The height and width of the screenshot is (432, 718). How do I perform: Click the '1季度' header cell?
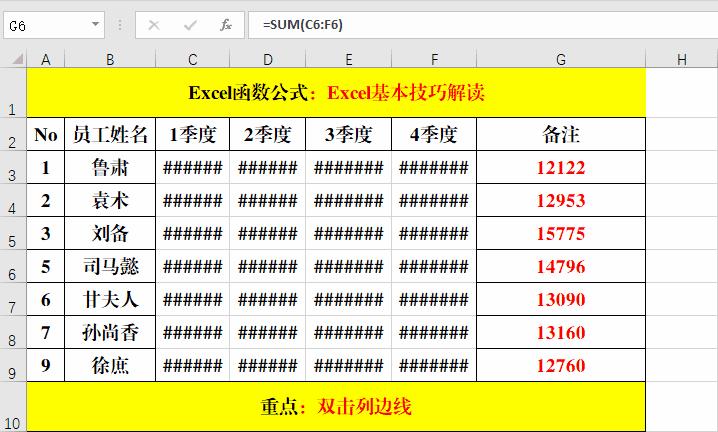click(x=192, y=134)
